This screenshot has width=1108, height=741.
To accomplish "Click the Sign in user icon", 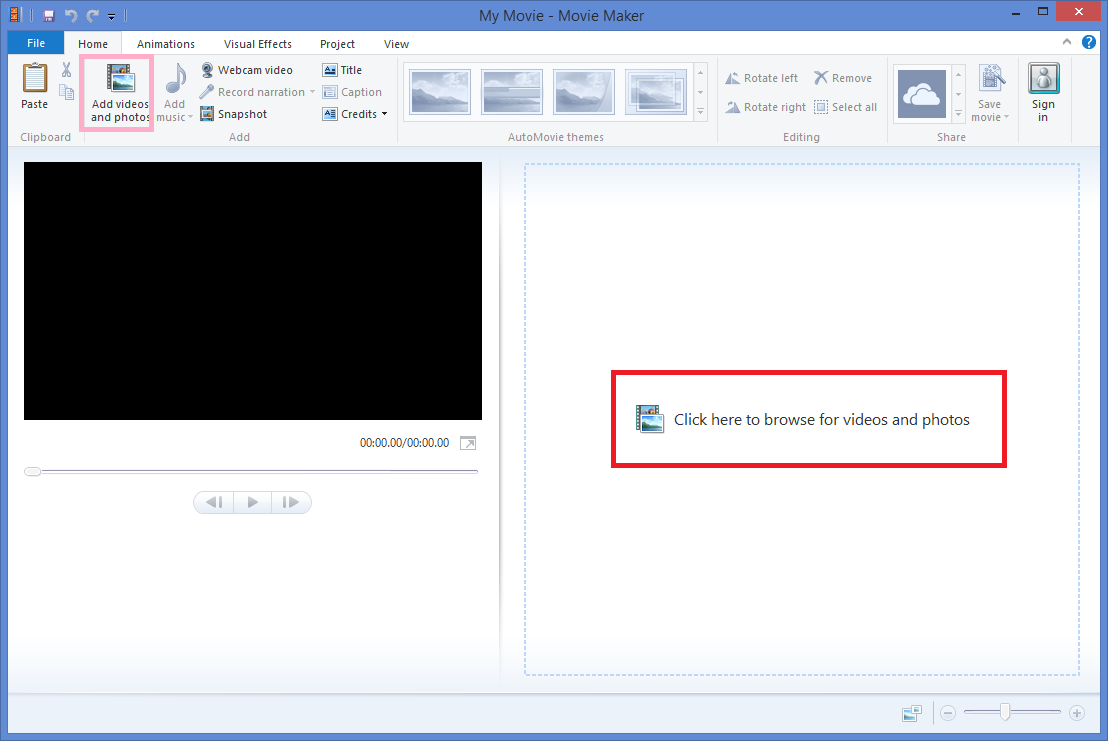I will click(1043, 78).
